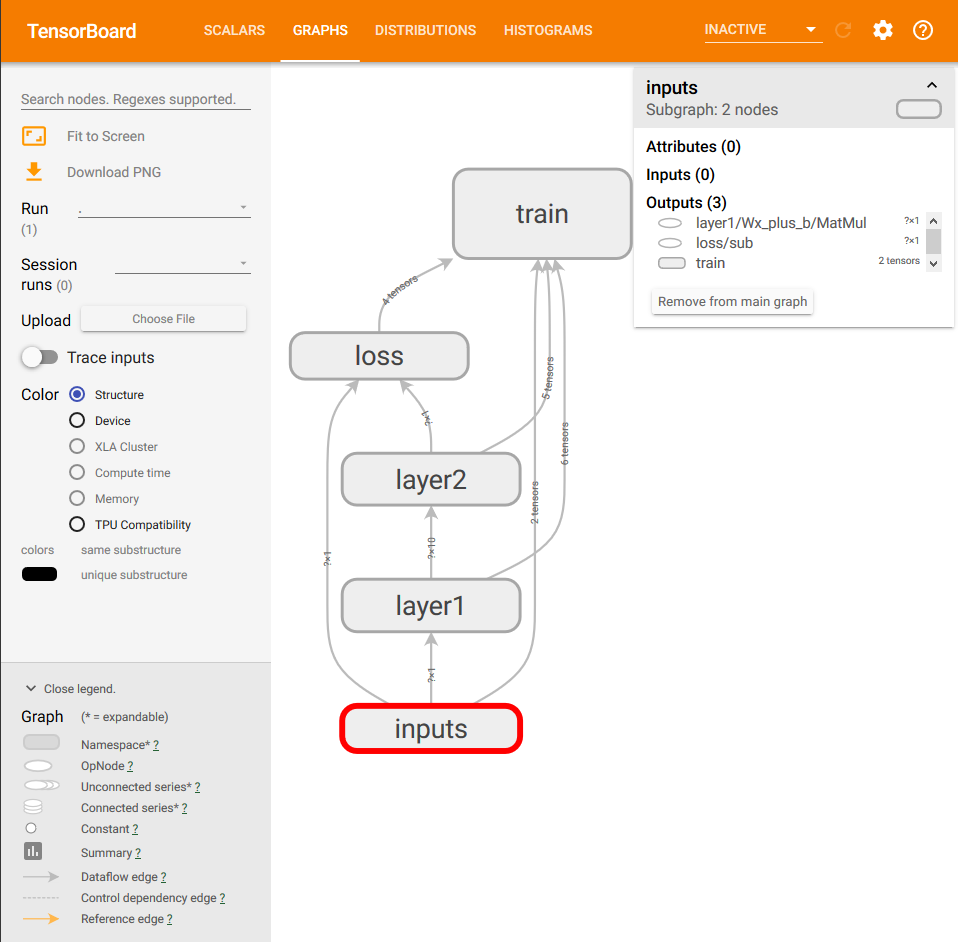Click the Fit to Screen icon
The width and height of the screenshot is (958, 942).
tap(34, 136)
